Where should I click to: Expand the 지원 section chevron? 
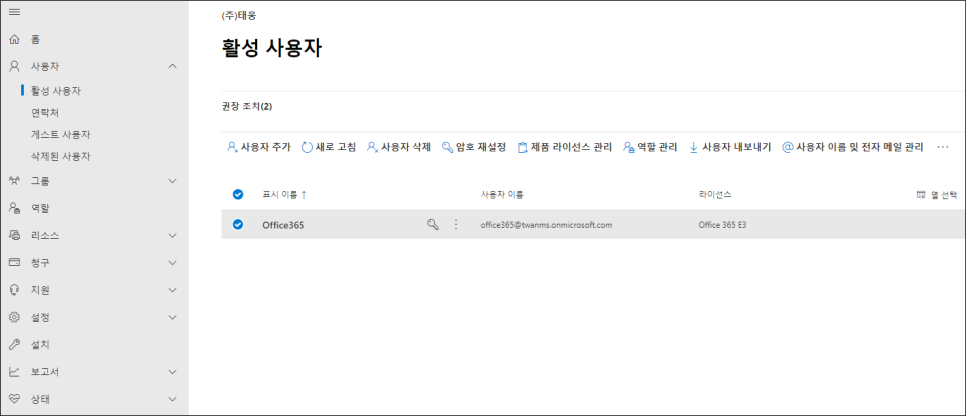pyautogui.click(x=172, y=290)
